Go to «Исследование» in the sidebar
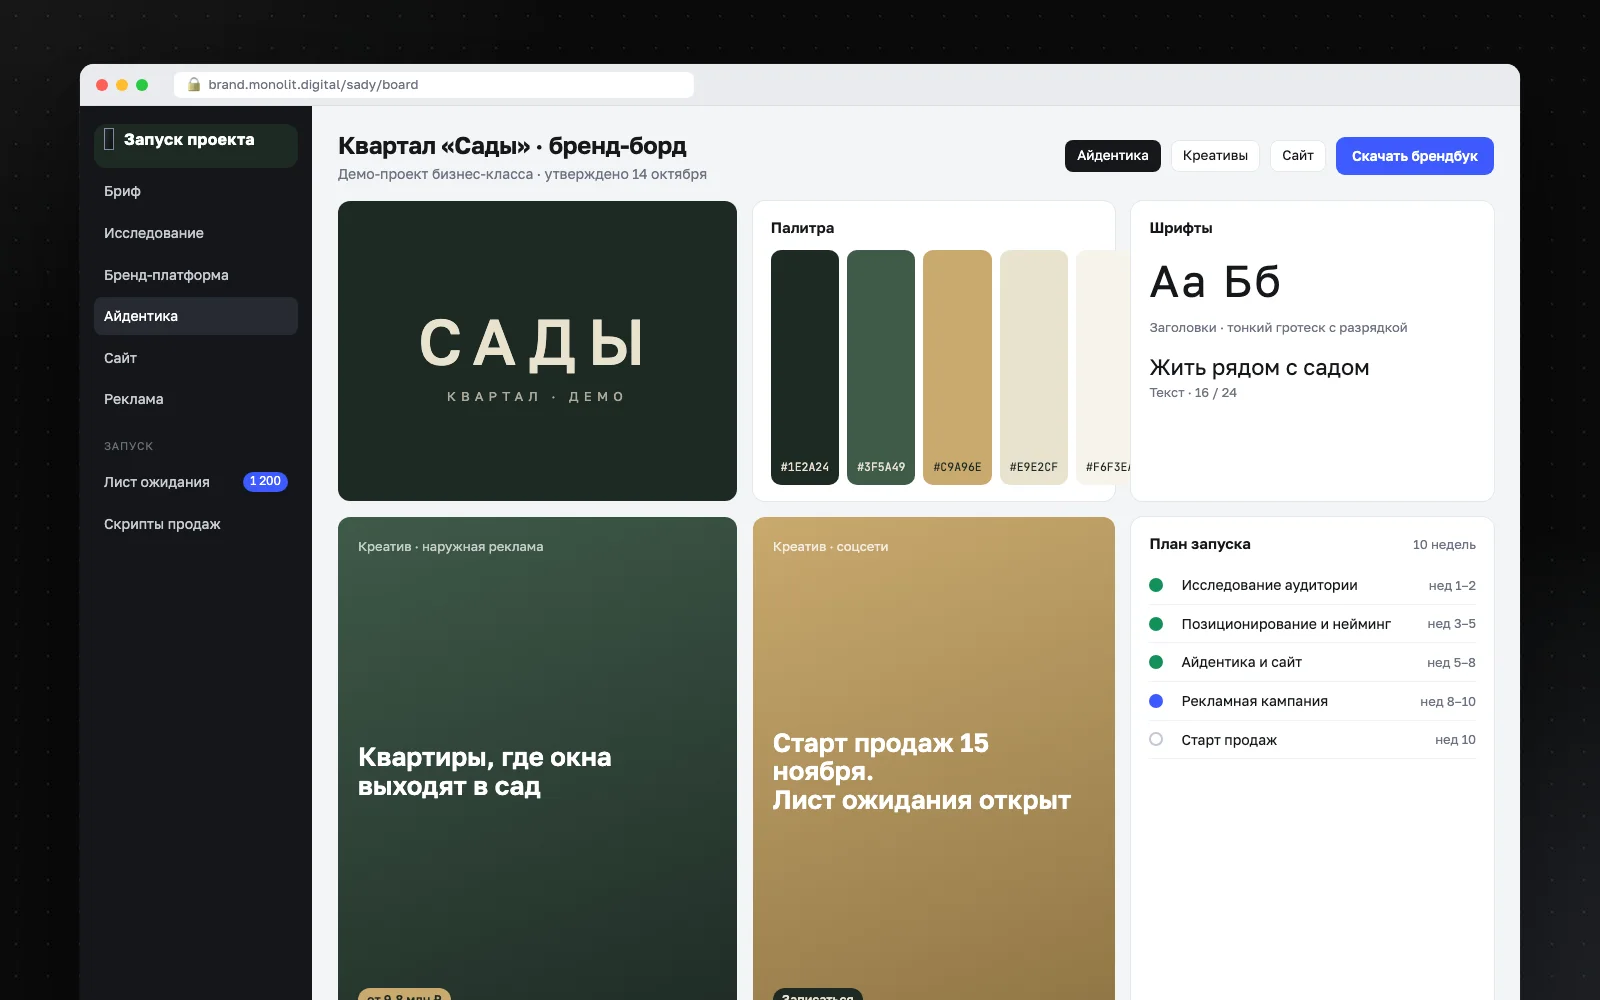 [x=196, y=233]
